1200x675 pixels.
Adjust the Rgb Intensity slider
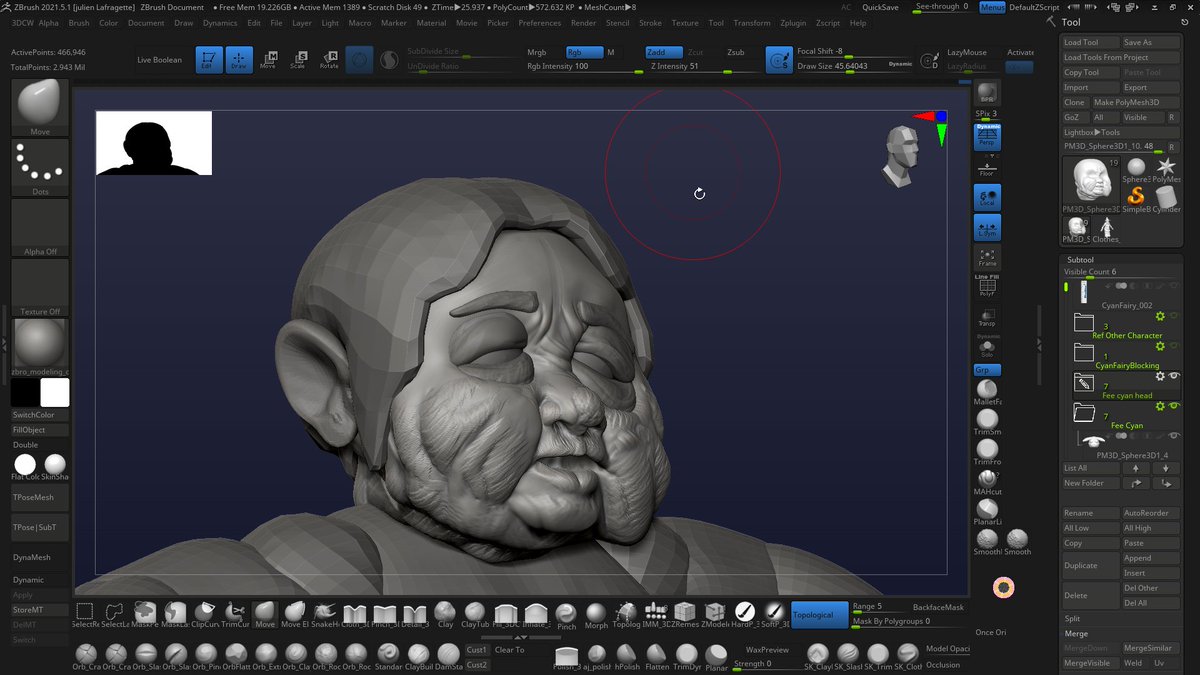point(584,66)
